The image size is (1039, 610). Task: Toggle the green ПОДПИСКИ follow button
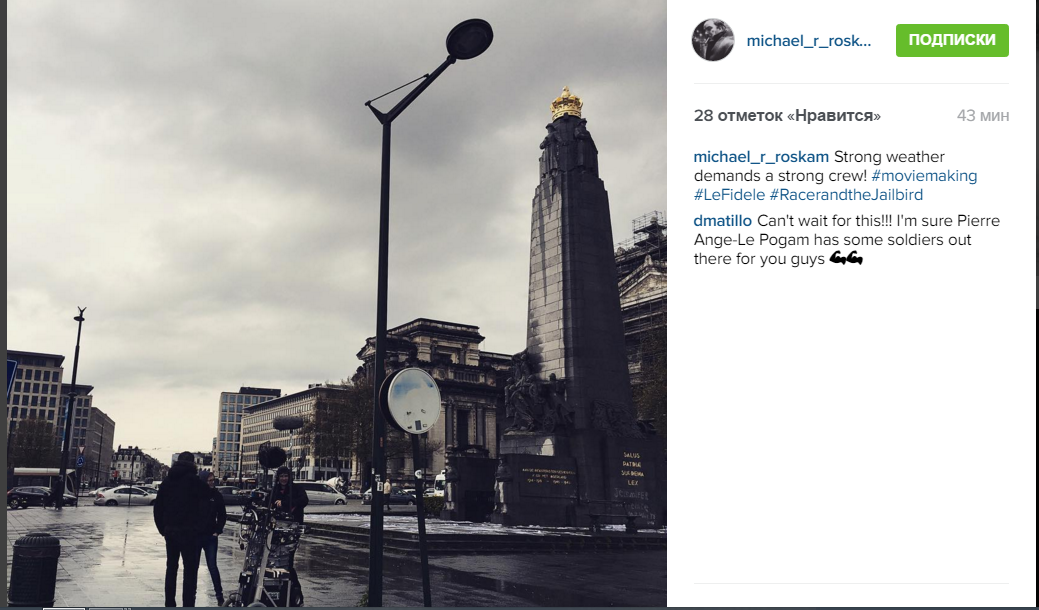pyautogui.click(x=952, y=40)
